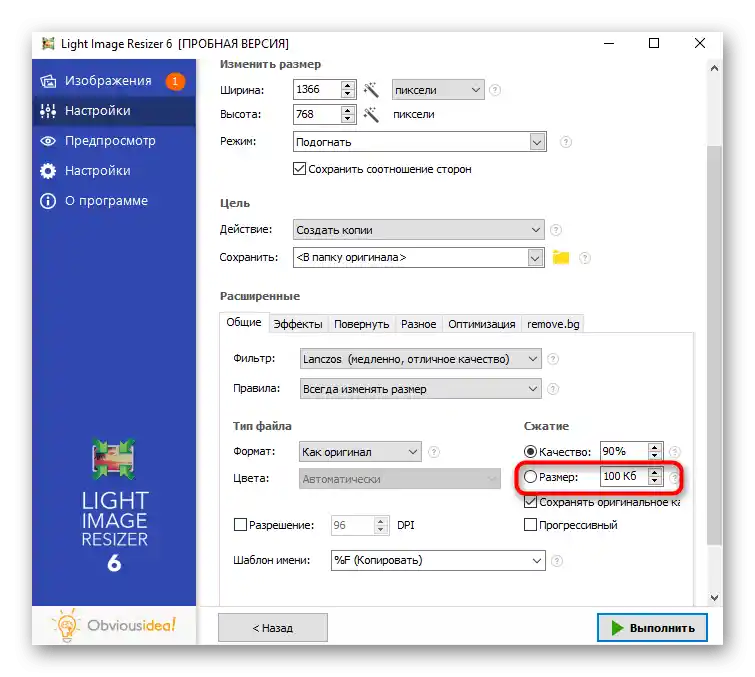
Task: Select the Качество radio button
Action: tap(530, 452)
